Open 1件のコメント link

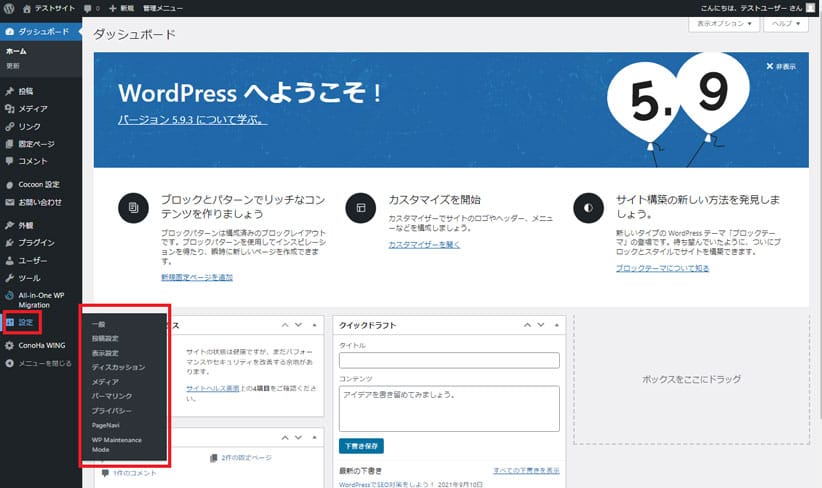135,473
